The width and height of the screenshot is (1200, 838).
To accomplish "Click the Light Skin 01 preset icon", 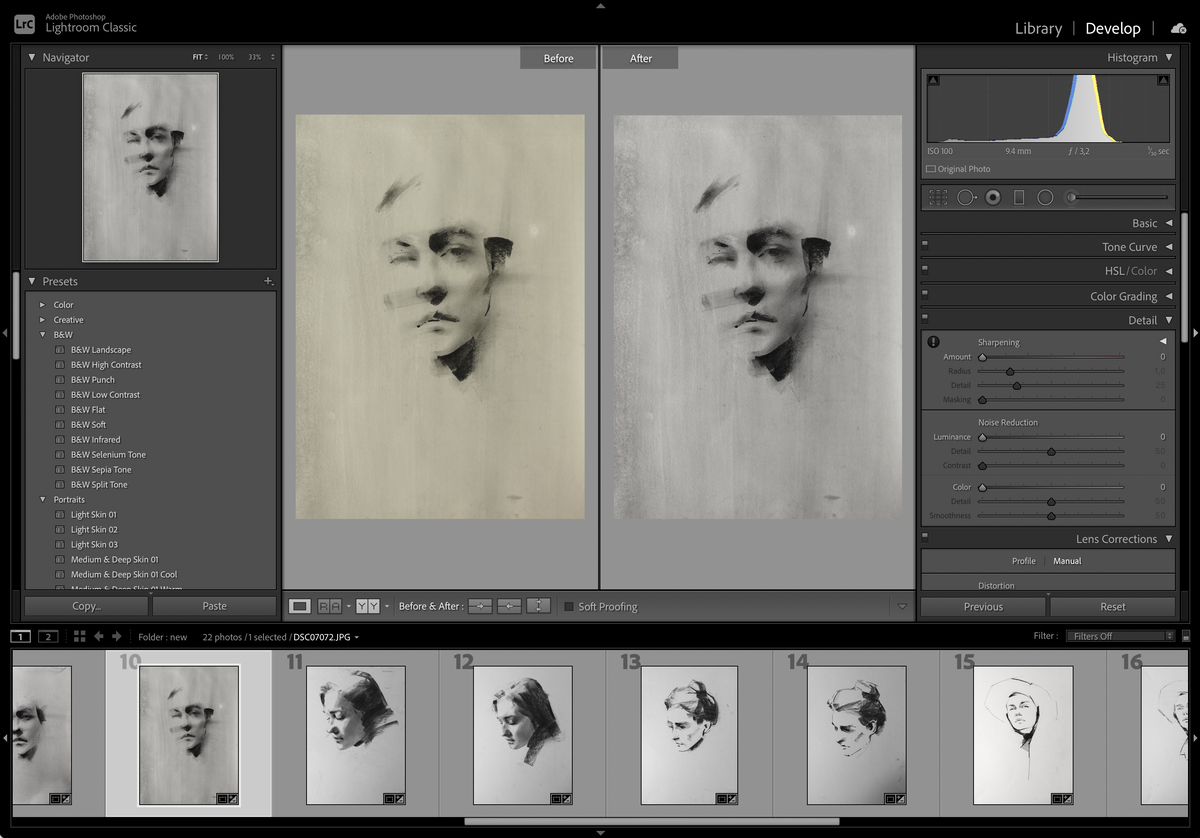I will [x=60, y=515].
